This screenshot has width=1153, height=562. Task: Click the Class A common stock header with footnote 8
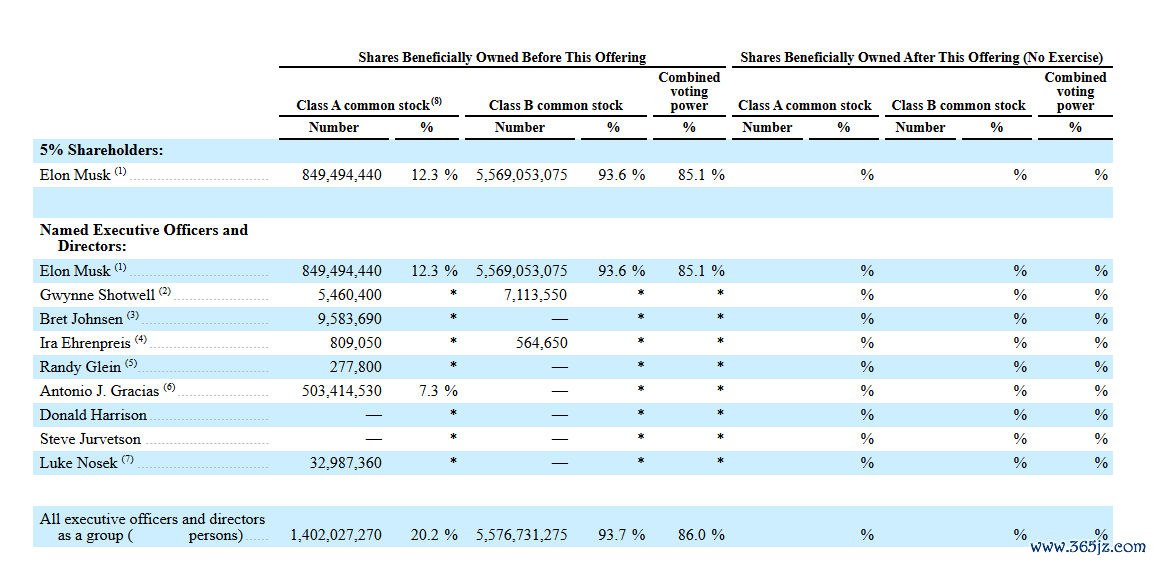tap(369, 104)
